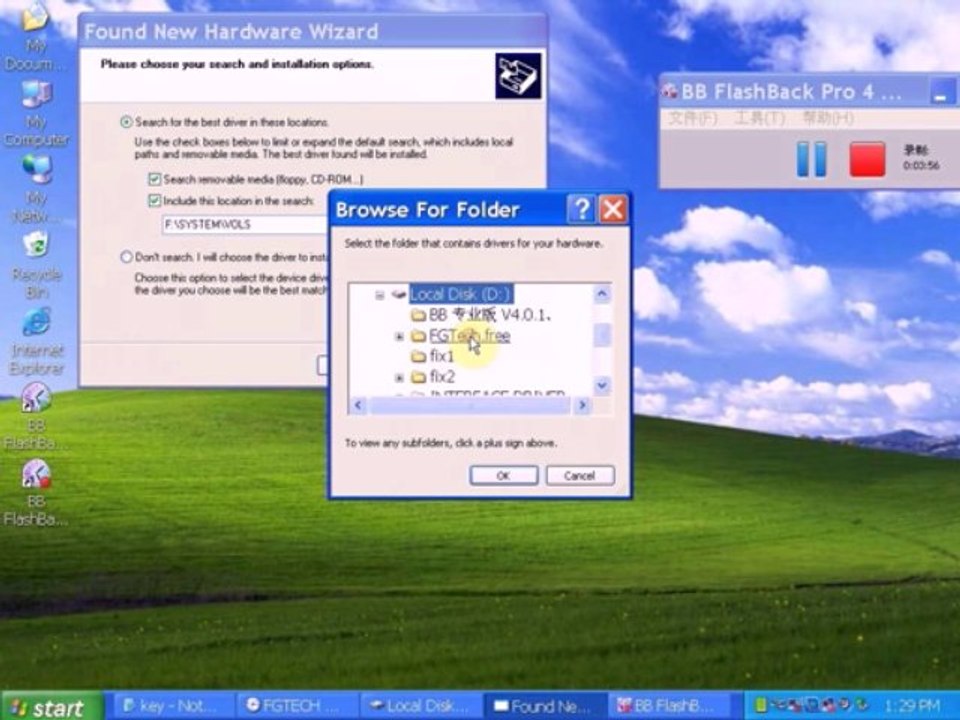This screenshot has height=720, width=960.
Task: Click the 1:29 PM system clock
Action: 912,707
